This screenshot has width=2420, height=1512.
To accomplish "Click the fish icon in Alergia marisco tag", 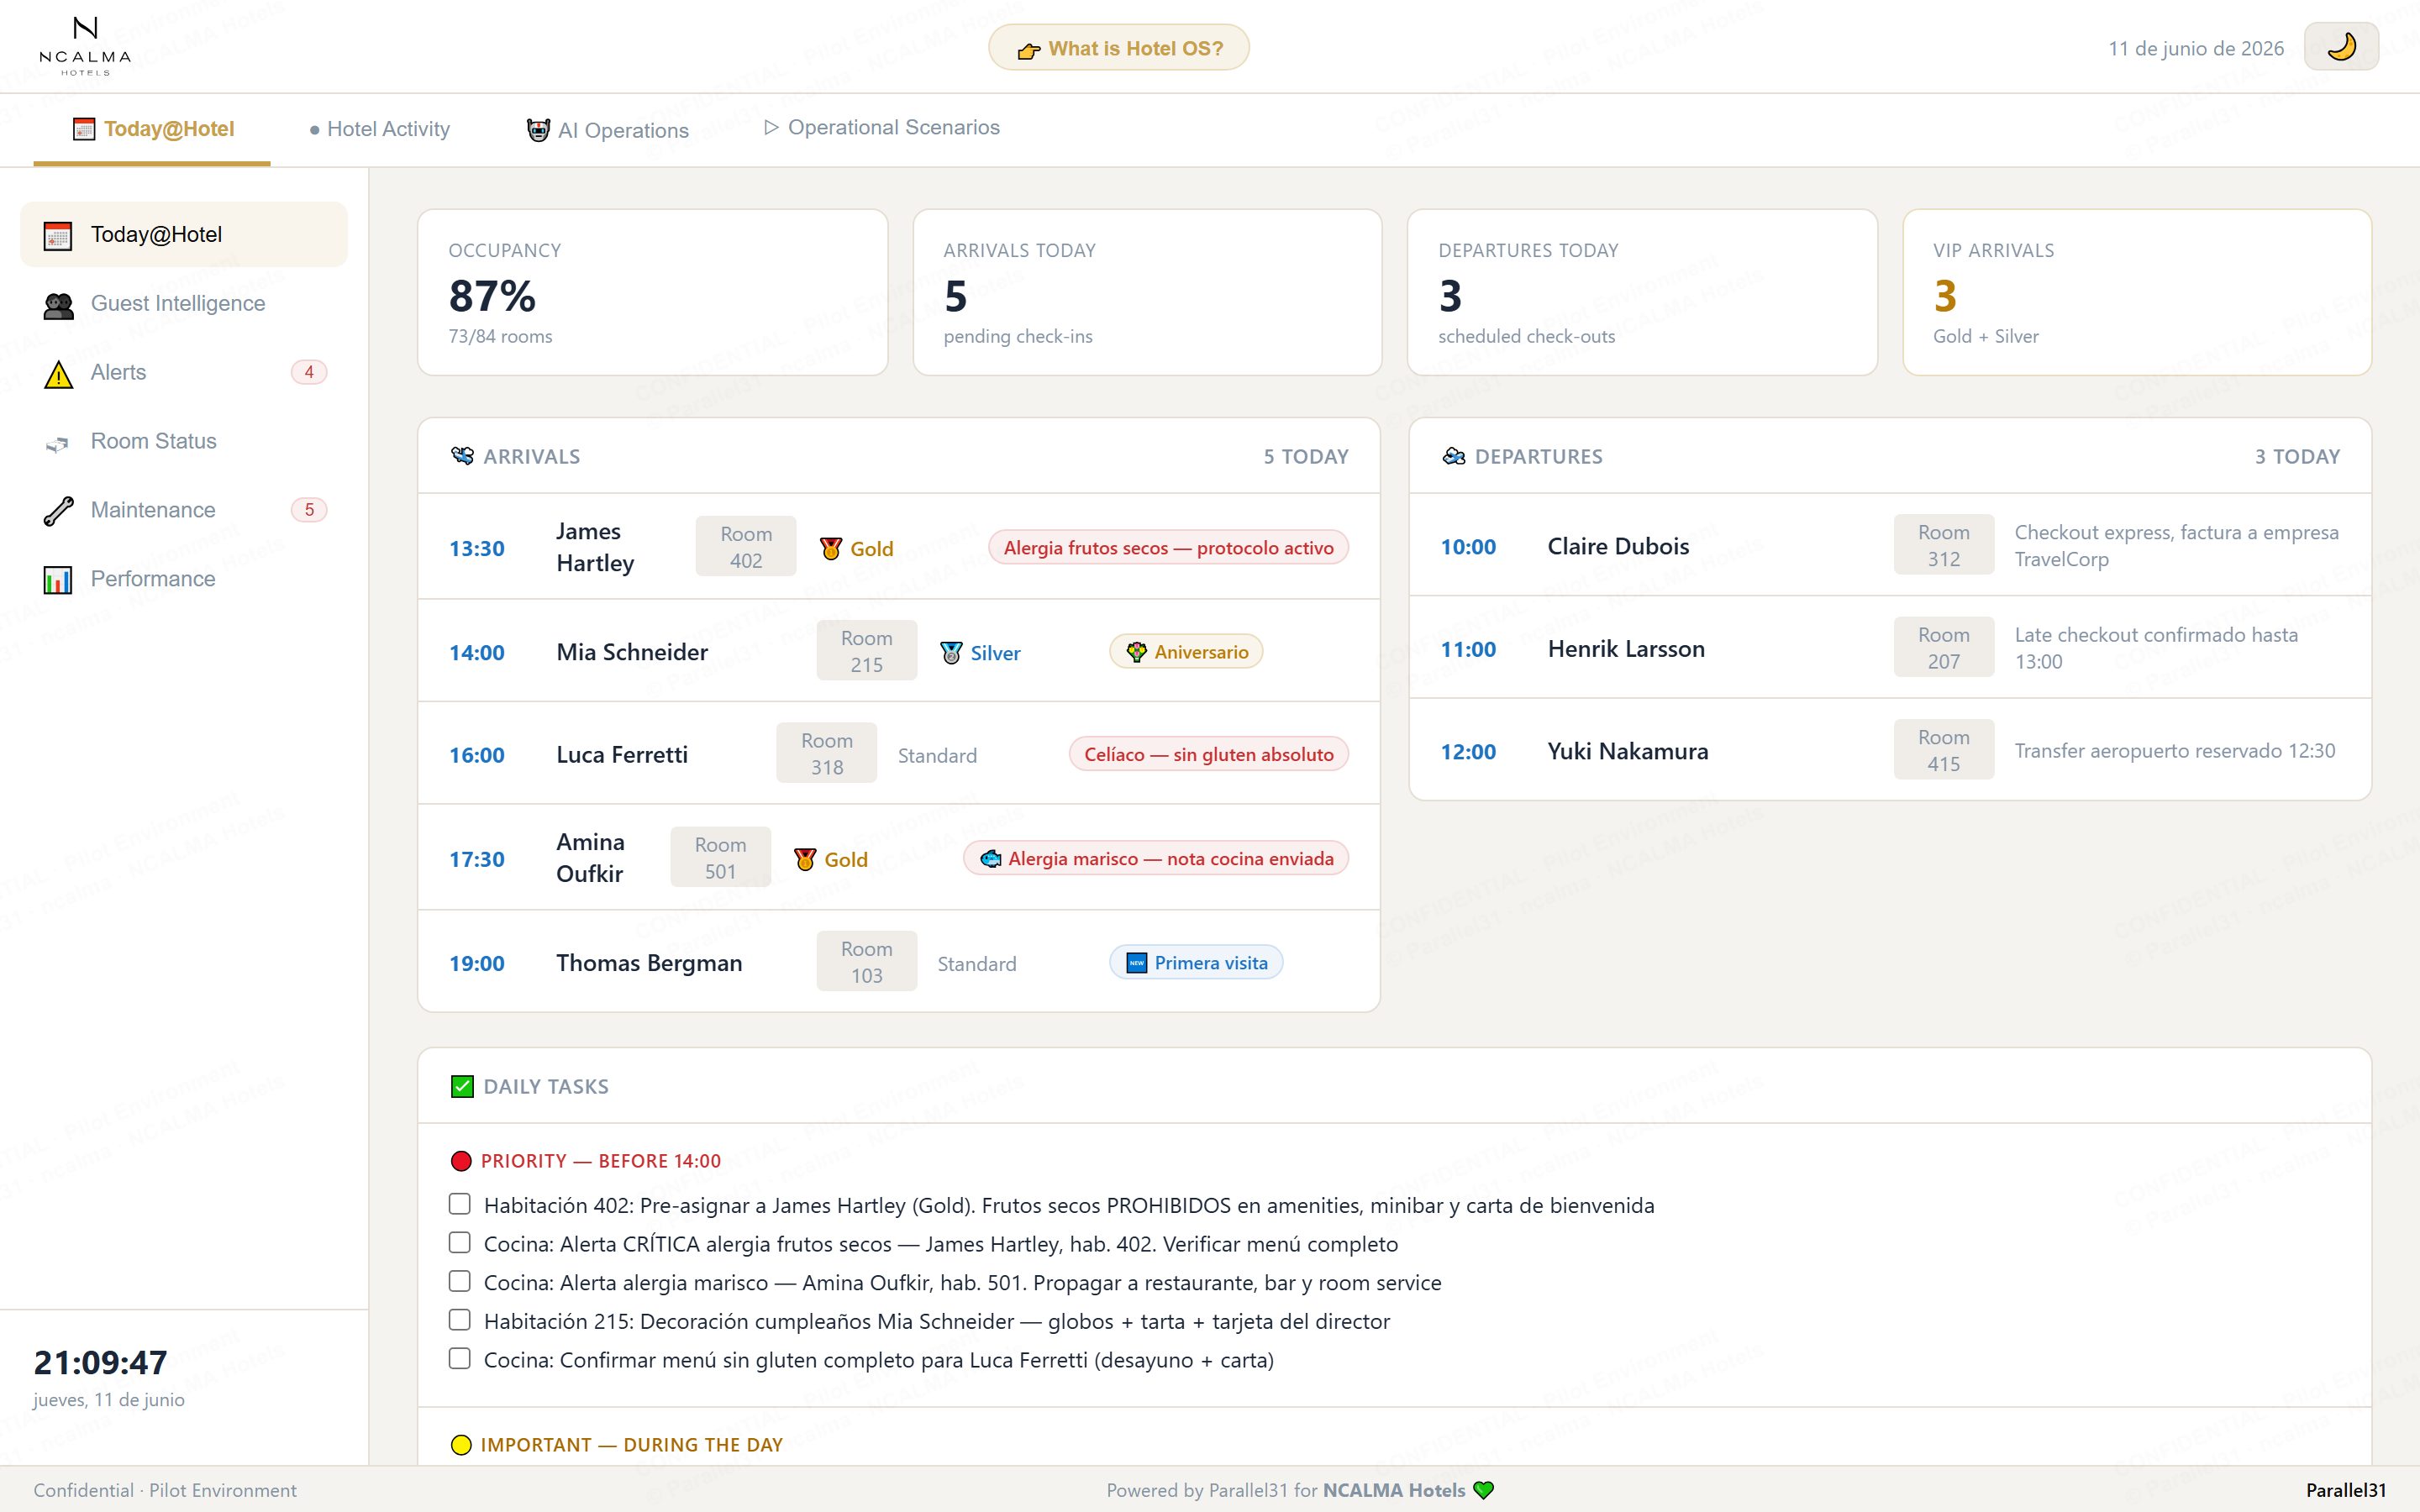I will [991, 858].
